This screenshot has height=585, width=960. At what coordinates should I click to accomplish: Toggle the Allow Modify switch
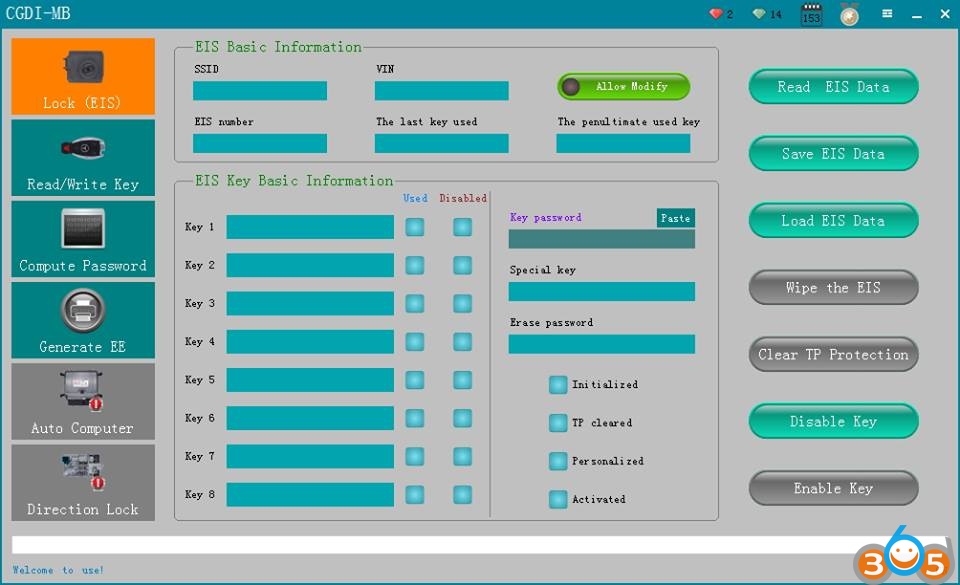coord(624,87)
